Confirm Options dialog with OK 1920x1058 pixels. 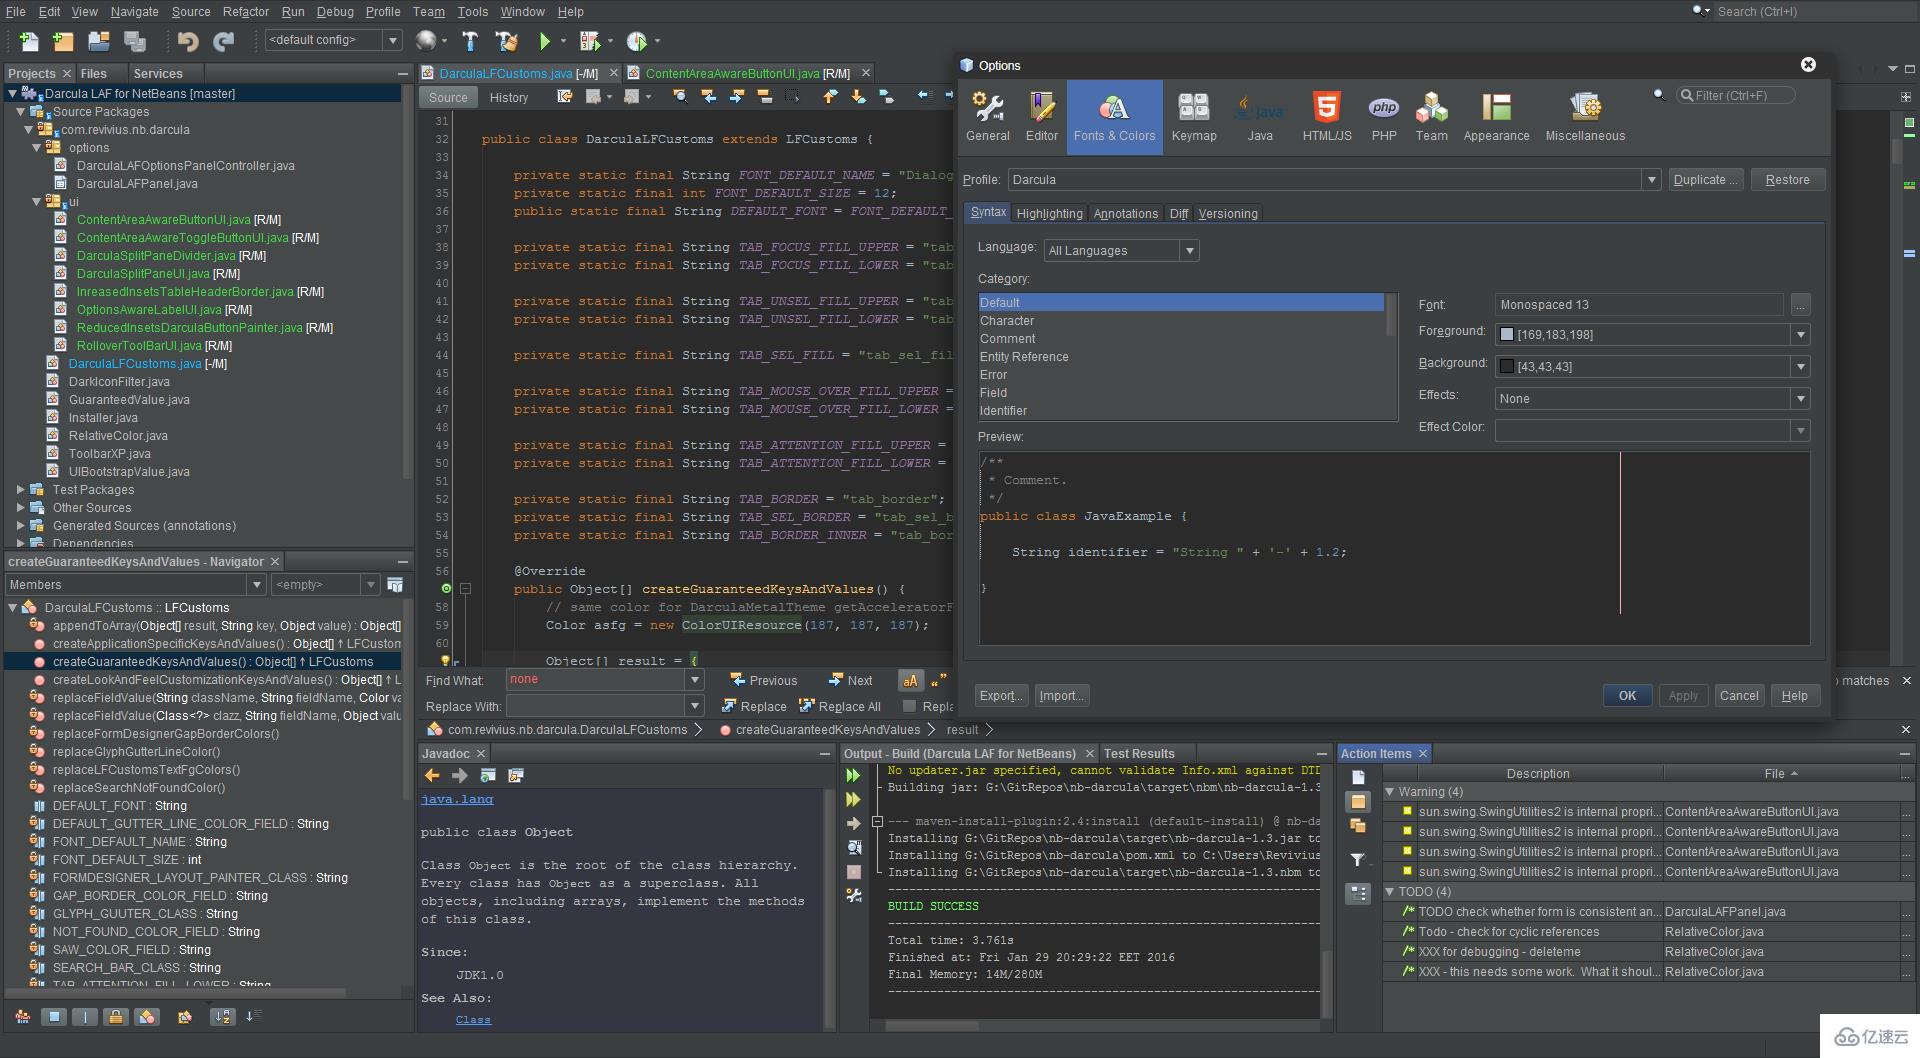(x=1627, y=696)
